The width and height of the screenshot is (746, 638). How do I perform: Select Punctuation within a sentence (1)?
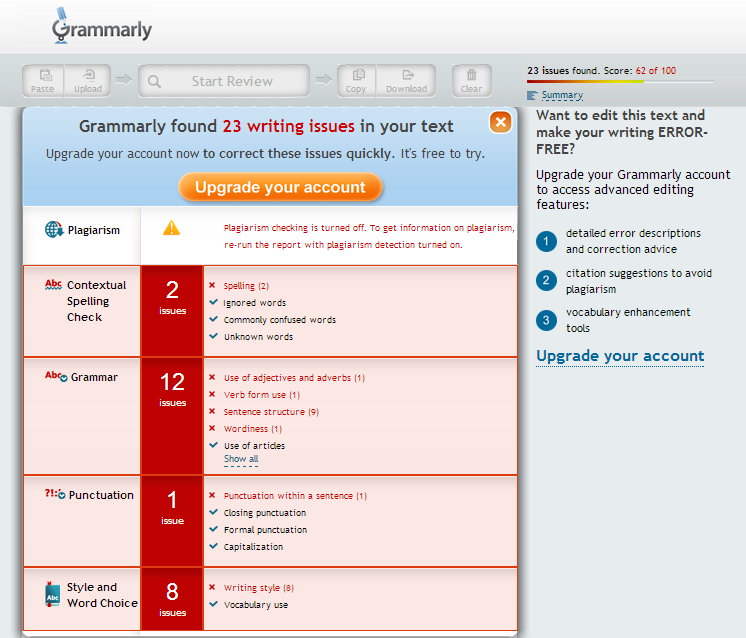click(295, 496)
